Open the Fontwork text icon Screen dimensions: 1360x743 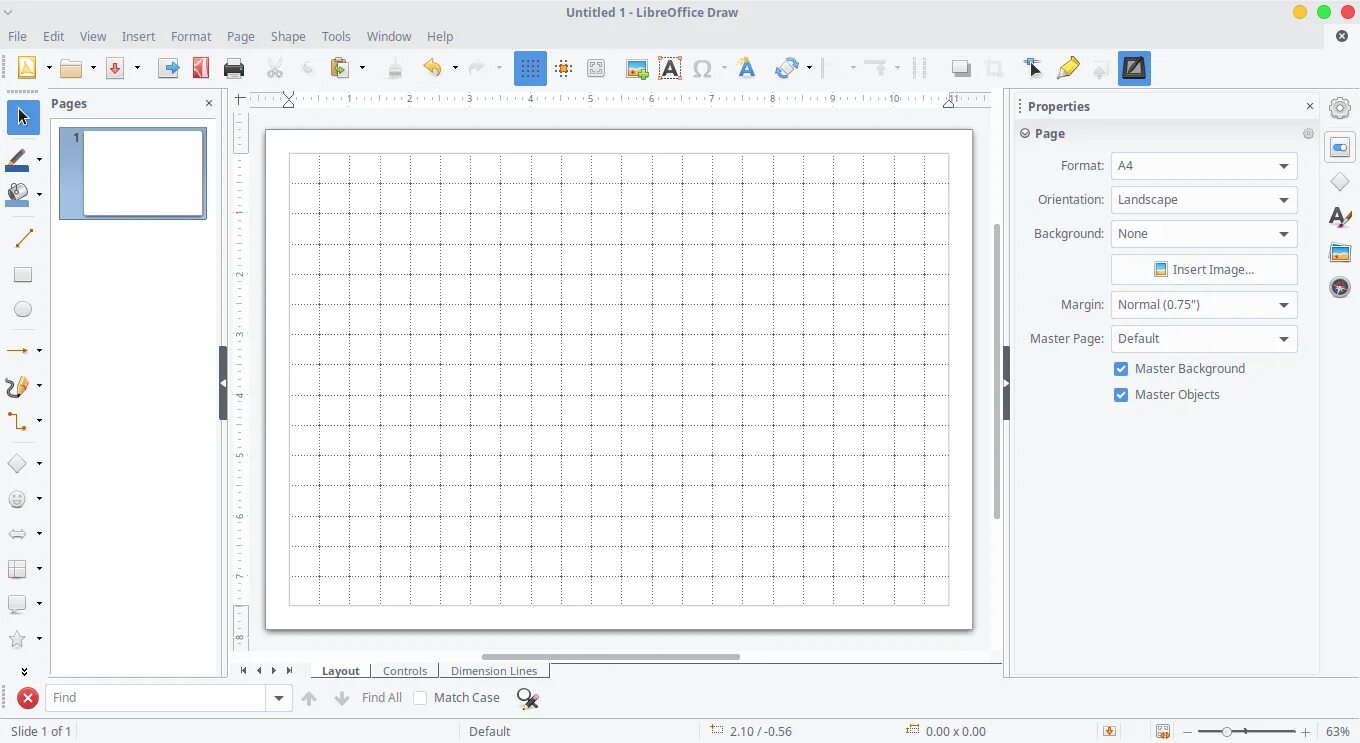(x=746, y=68)
